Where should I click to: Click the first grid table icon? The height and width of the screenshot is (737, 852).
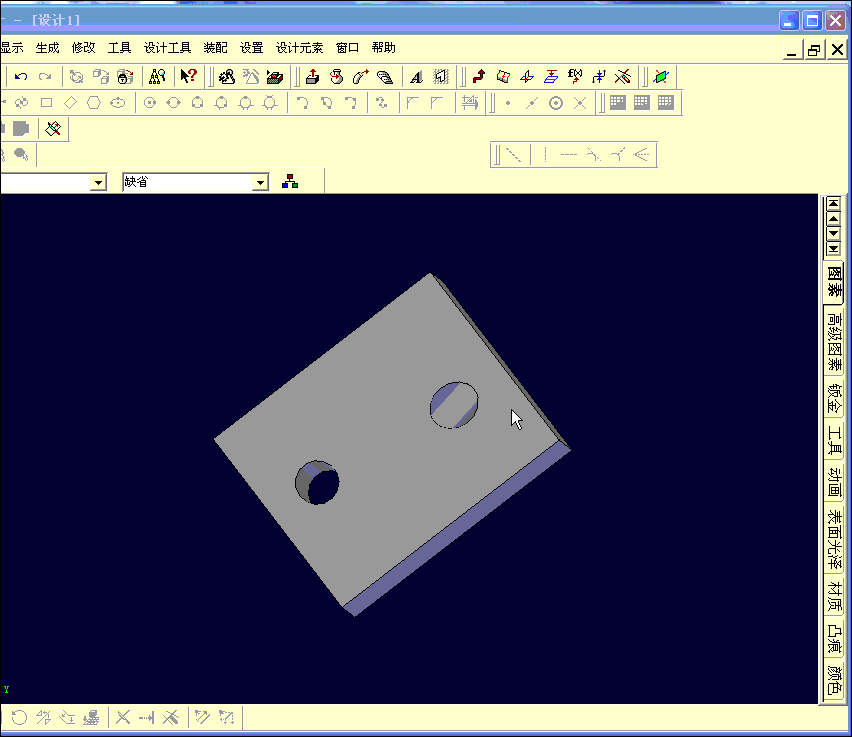click(618, 103)
